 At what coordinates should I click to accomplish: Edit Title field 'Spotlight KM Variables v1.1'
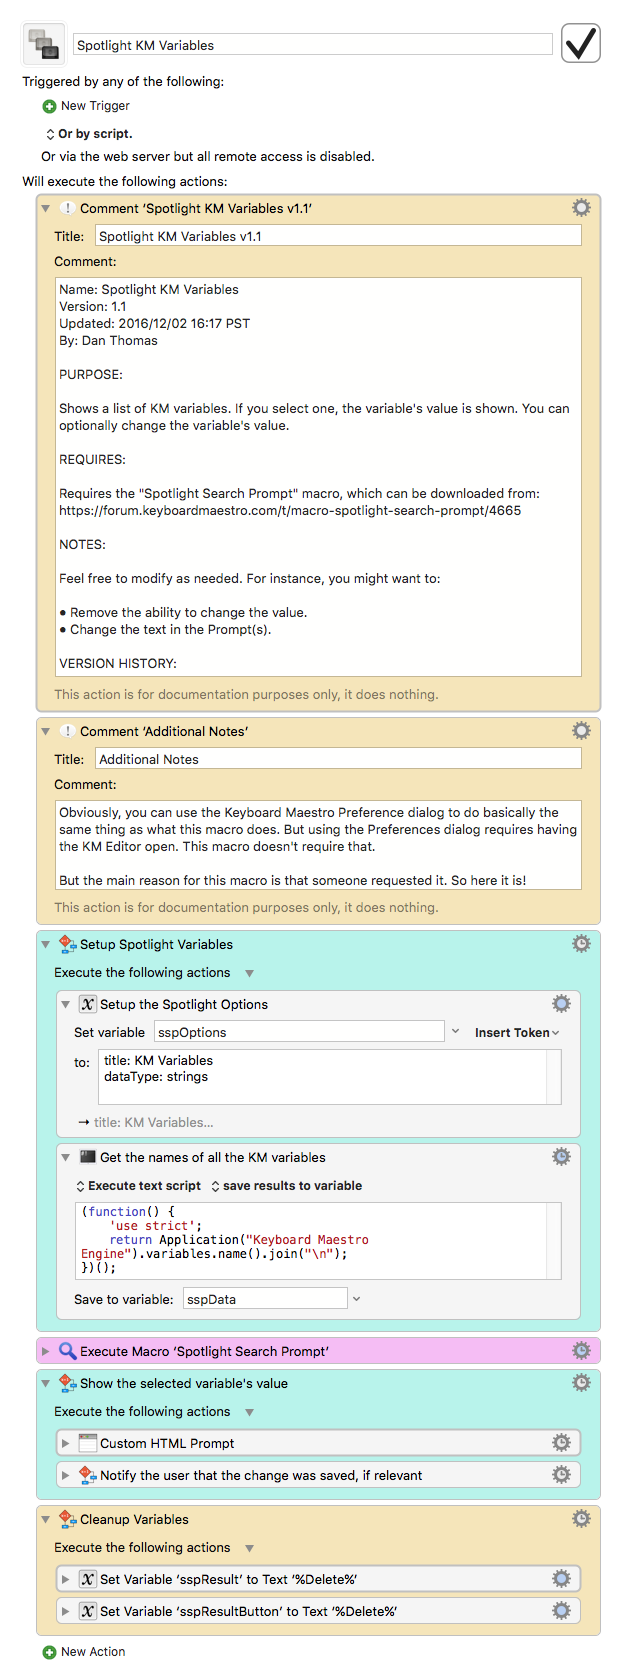[x=338, y=236]
